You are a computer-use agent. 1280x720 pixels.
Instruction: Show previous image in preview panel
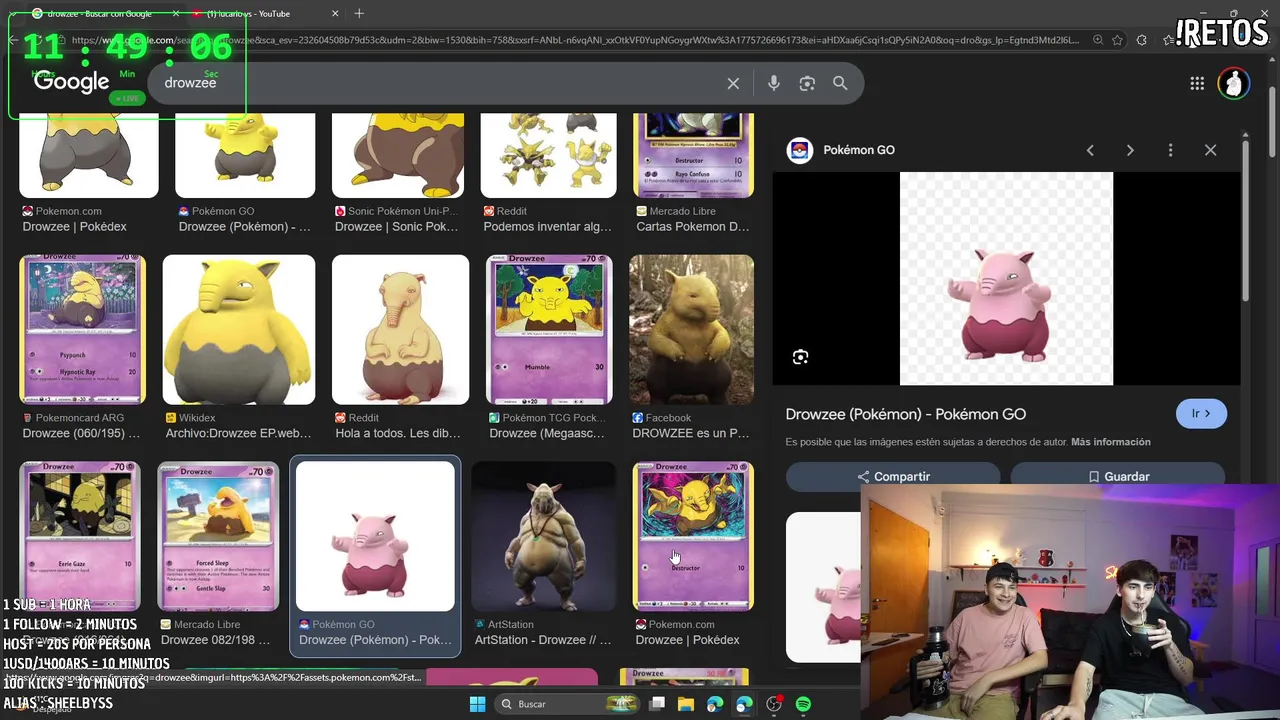coord(1090,150)
